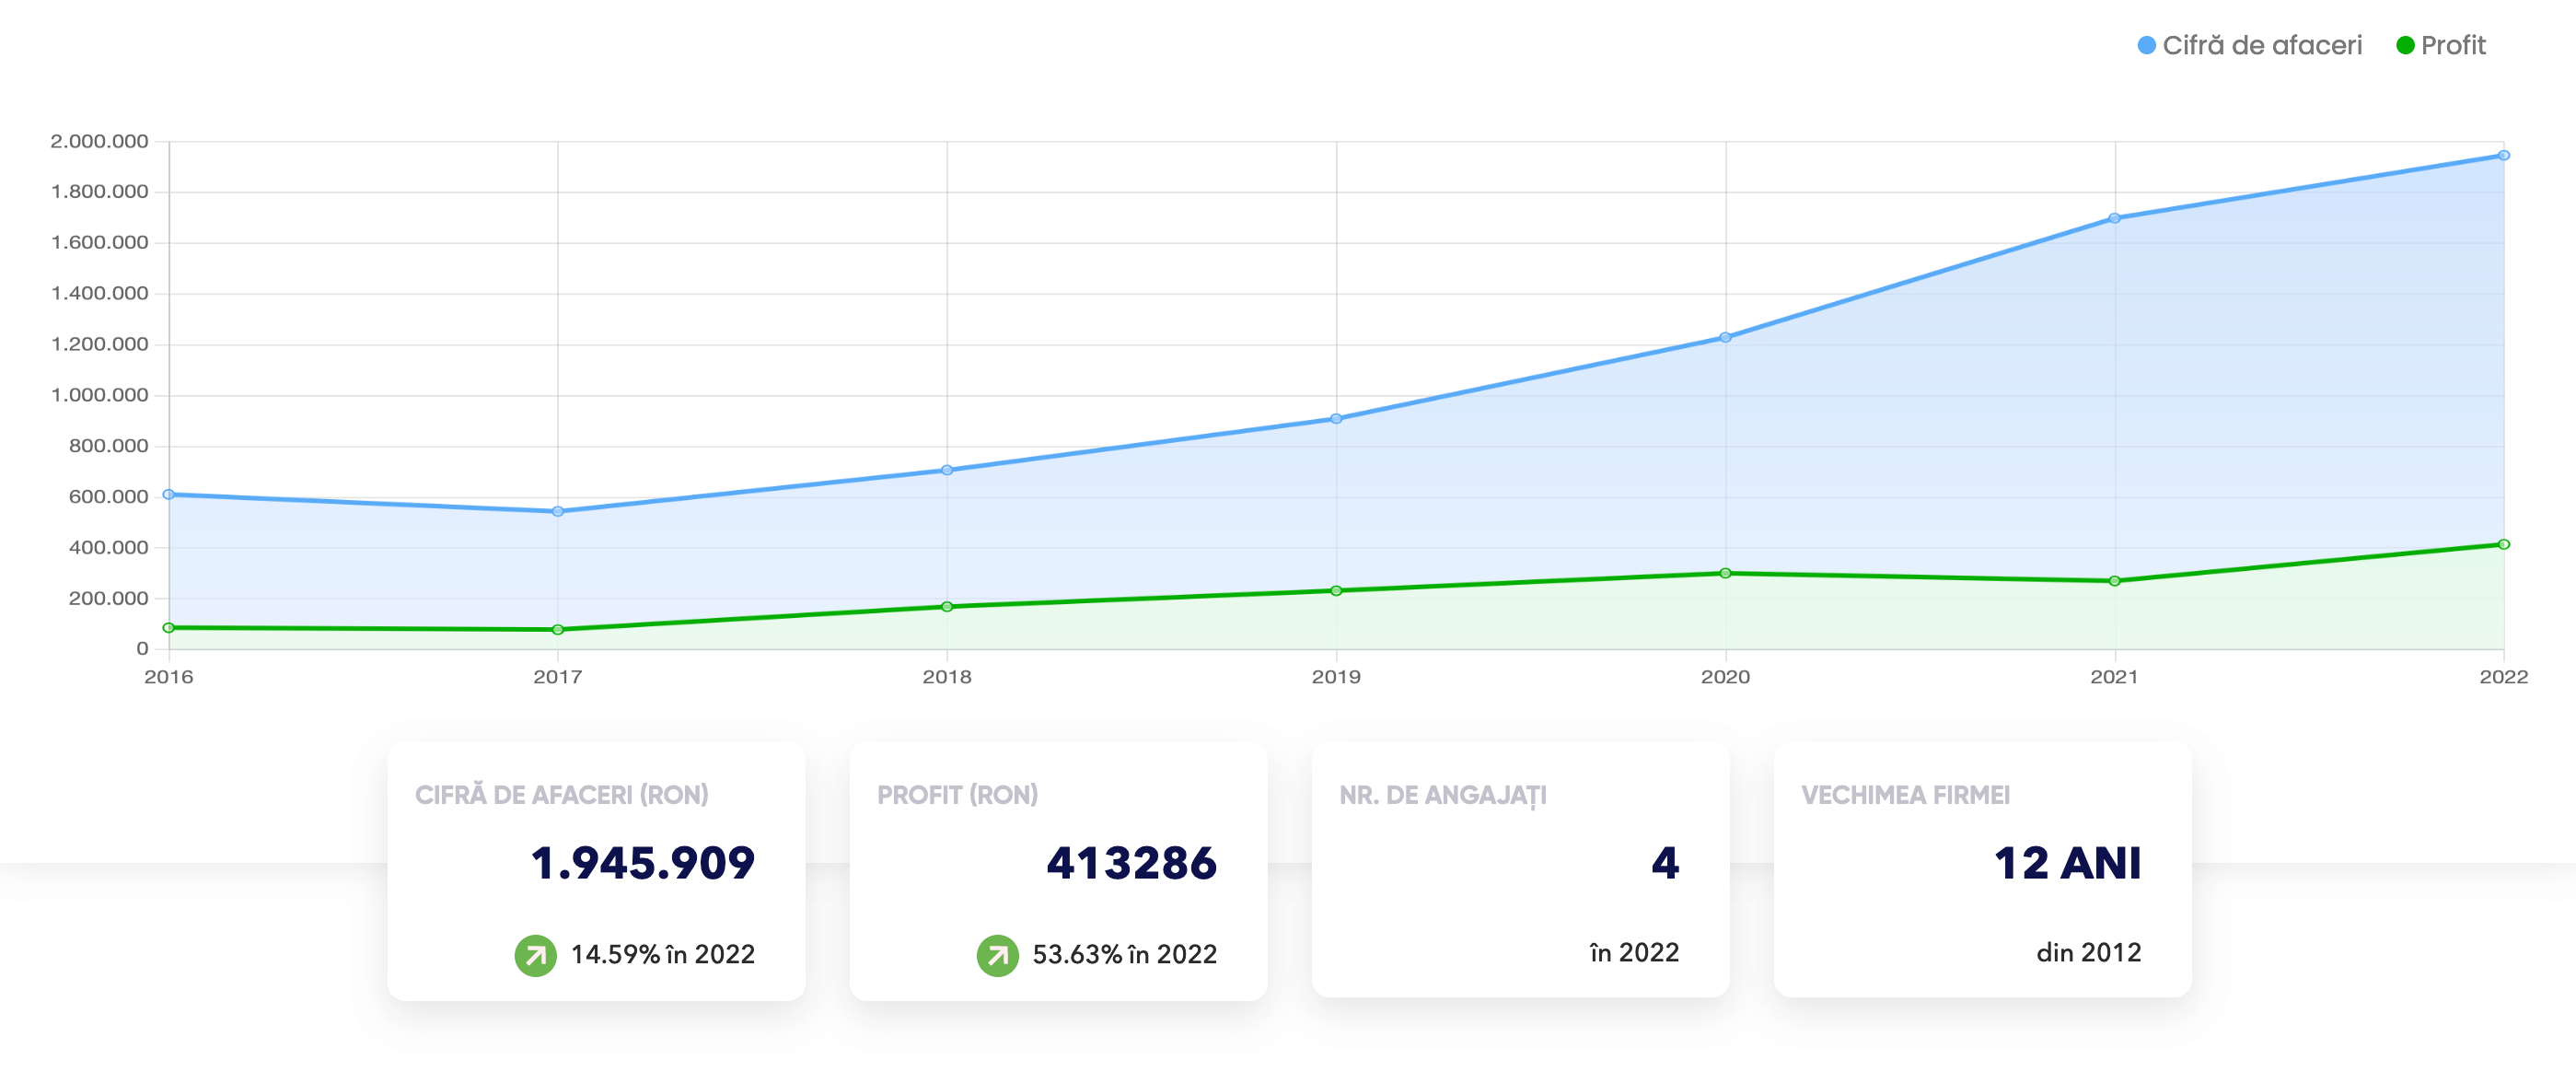Select the 2022 turnover data point on blue line
The height and width of the screenshot is (1083, 2576).
click(2503, 155)
